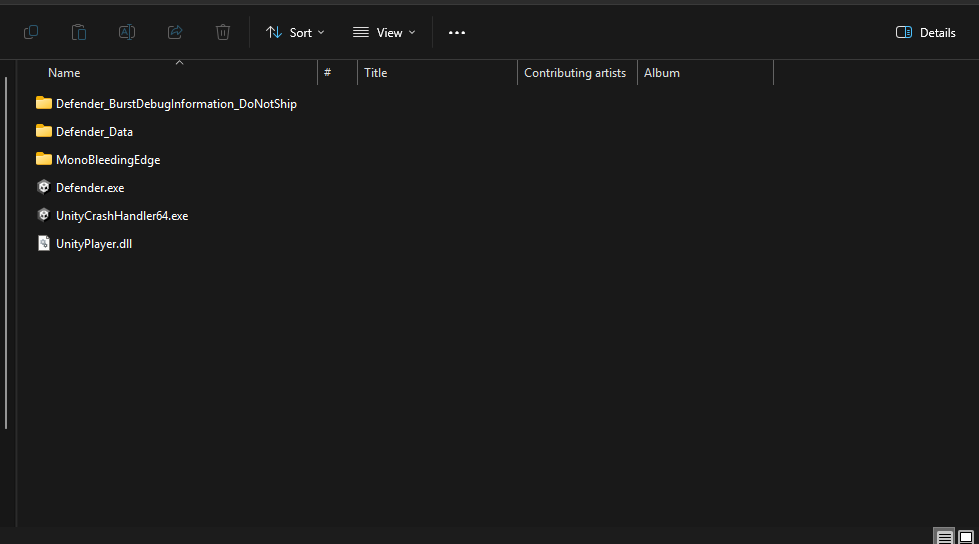
Task: Open the Sort dropdown menu
Action: point(295,32)
